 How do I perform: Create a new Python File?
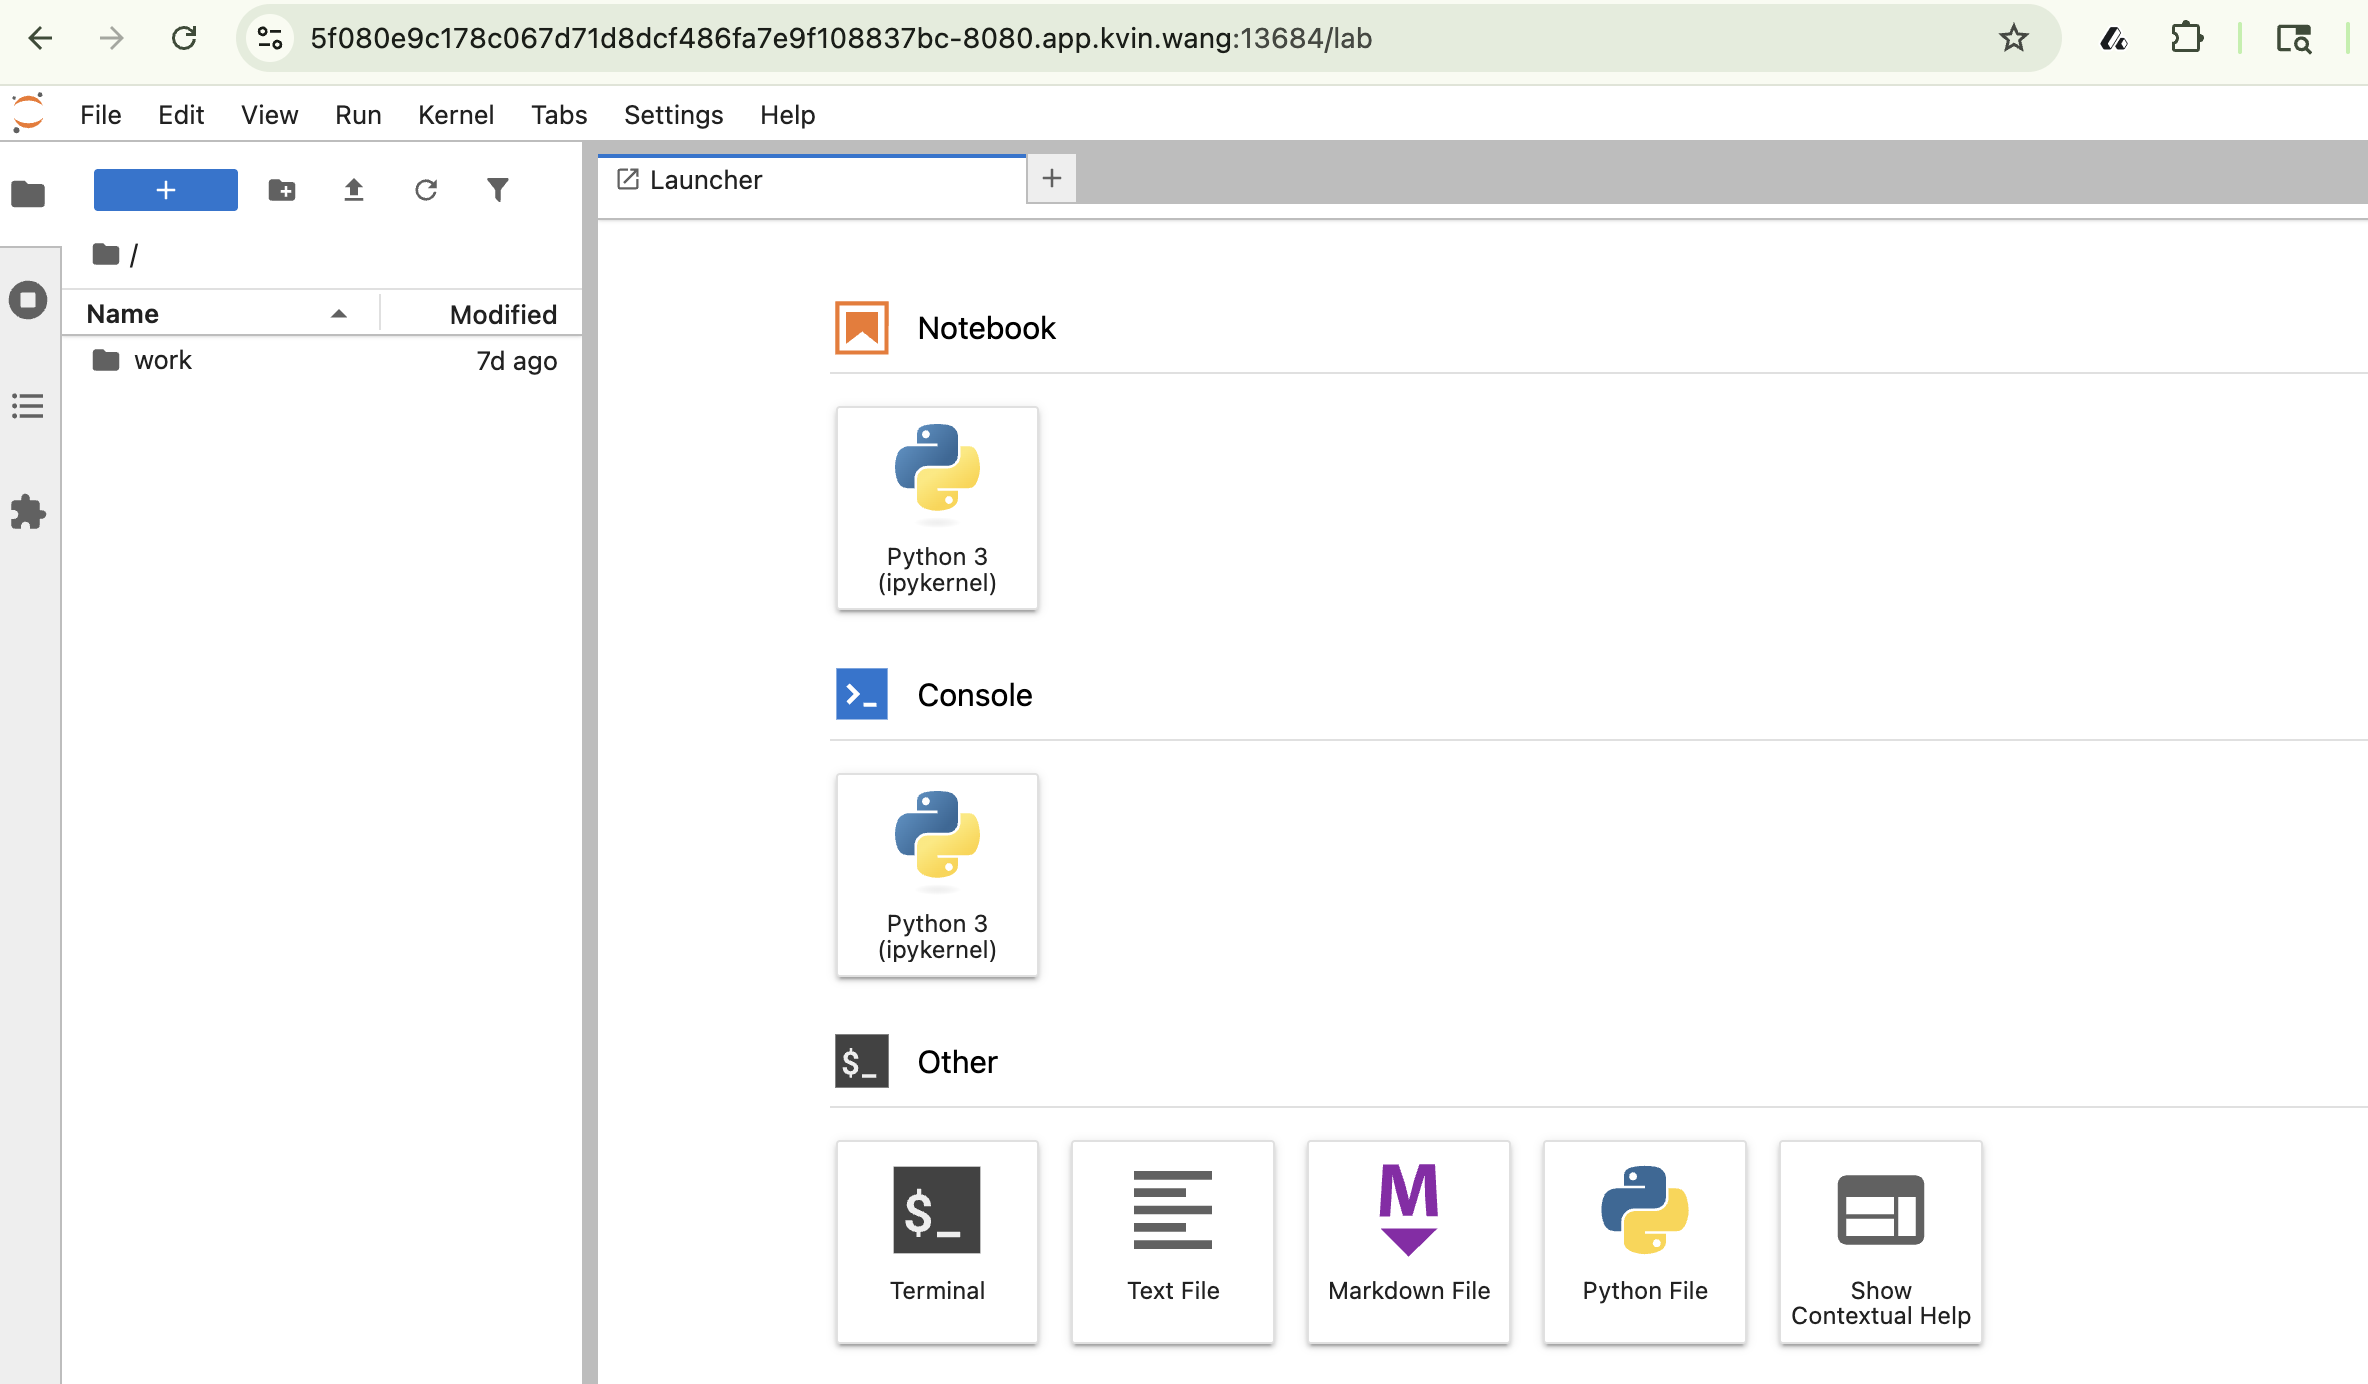1643,1242
